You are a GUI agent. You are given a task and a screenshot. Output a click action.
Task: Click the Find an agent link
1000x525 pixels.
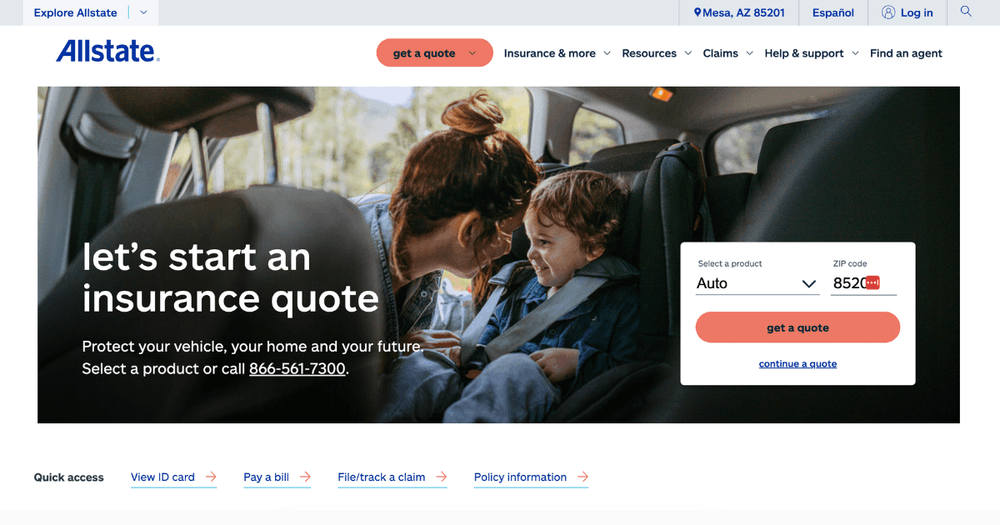(906, 54)
